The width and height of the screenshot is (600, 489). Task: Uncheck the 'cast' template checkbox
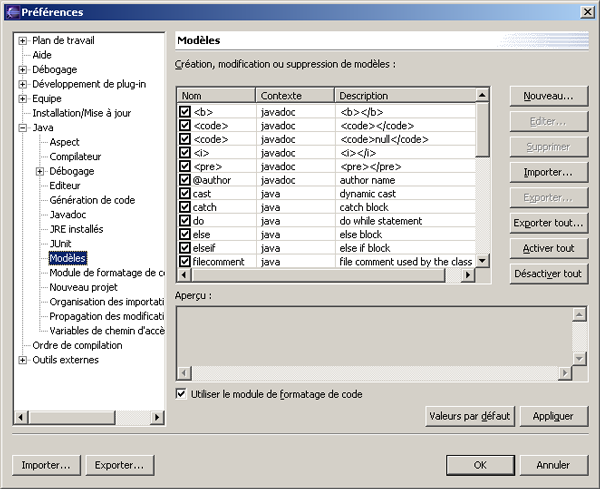click(x=184, y=193)
